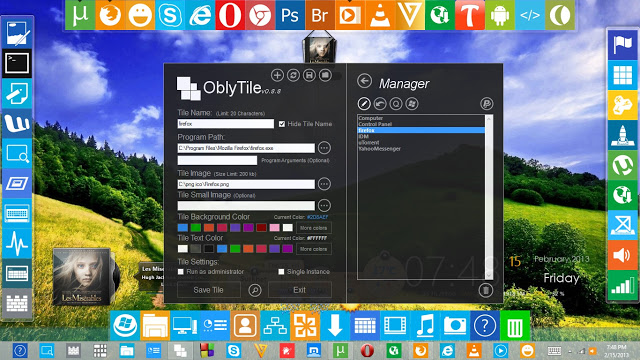The image size is (640, 360).
Task: Enable the Single Instance option
Action: coord(281,271)
